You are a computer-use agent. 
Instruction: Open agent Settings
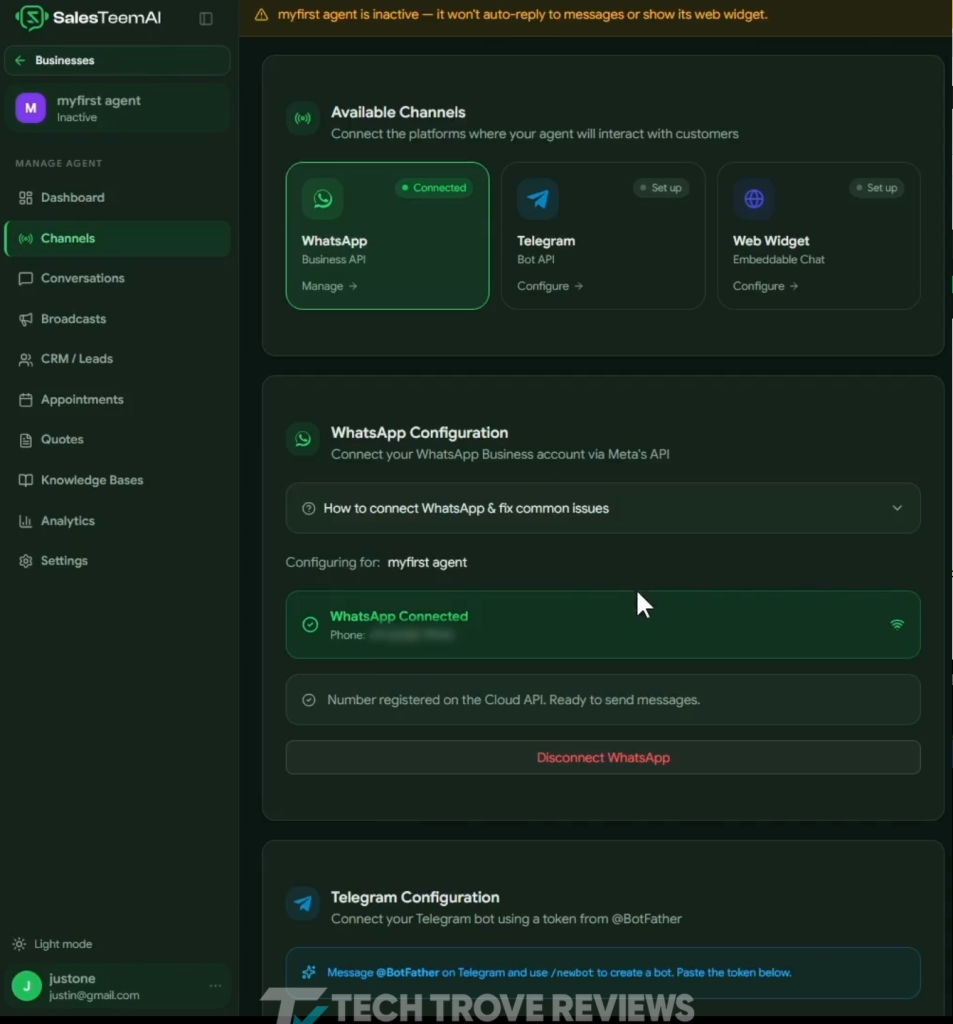[x=118, y=561]
